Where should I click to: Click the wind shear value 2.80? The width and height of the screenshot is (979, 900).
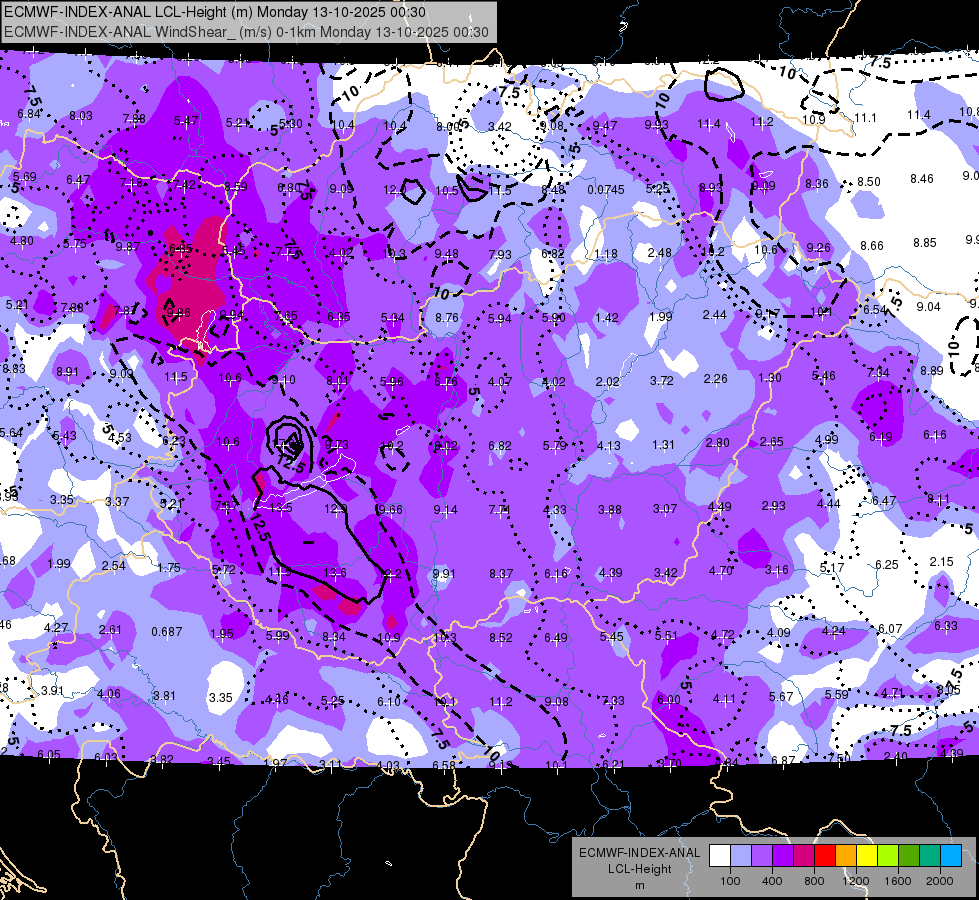point(717,443)
